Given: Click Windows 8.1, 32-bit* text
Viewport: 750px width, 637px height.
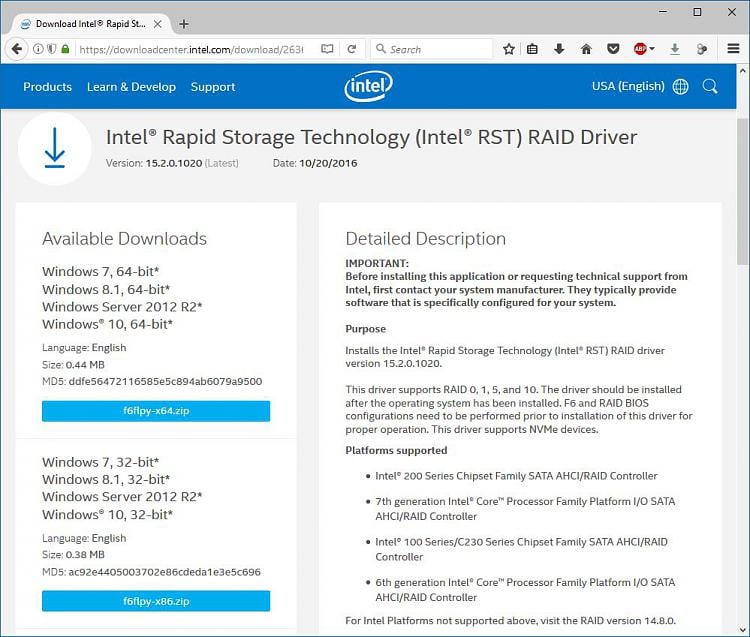Looking at the screenshot, I should pyautogui.click(x=106, y=479).
